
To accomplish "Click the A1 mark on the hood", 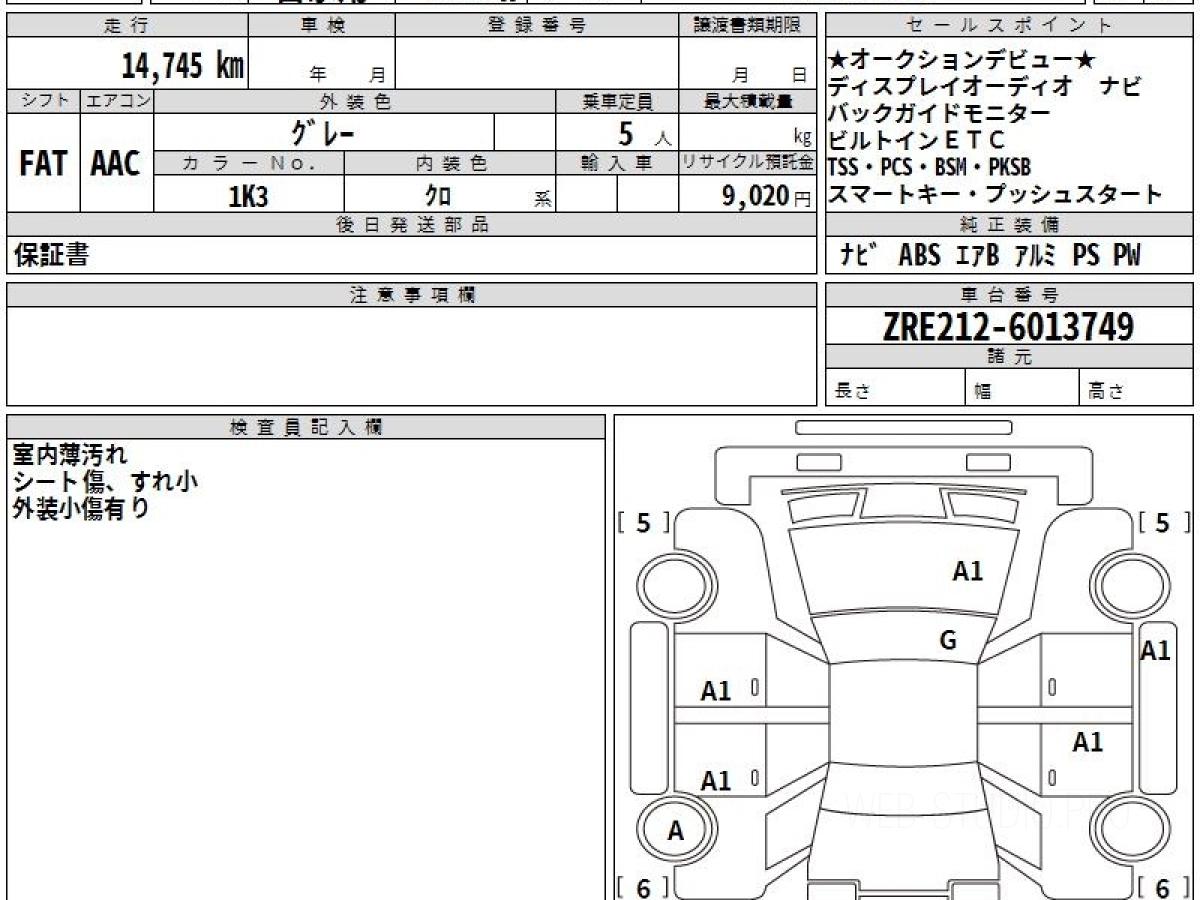I will pyautogui.click(x=967, y=572).
